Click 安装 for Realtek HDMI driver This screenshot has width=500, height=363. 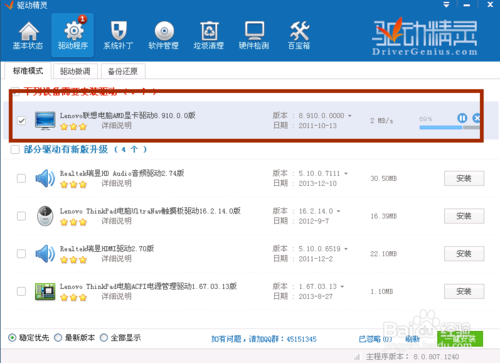pos(464,254)
